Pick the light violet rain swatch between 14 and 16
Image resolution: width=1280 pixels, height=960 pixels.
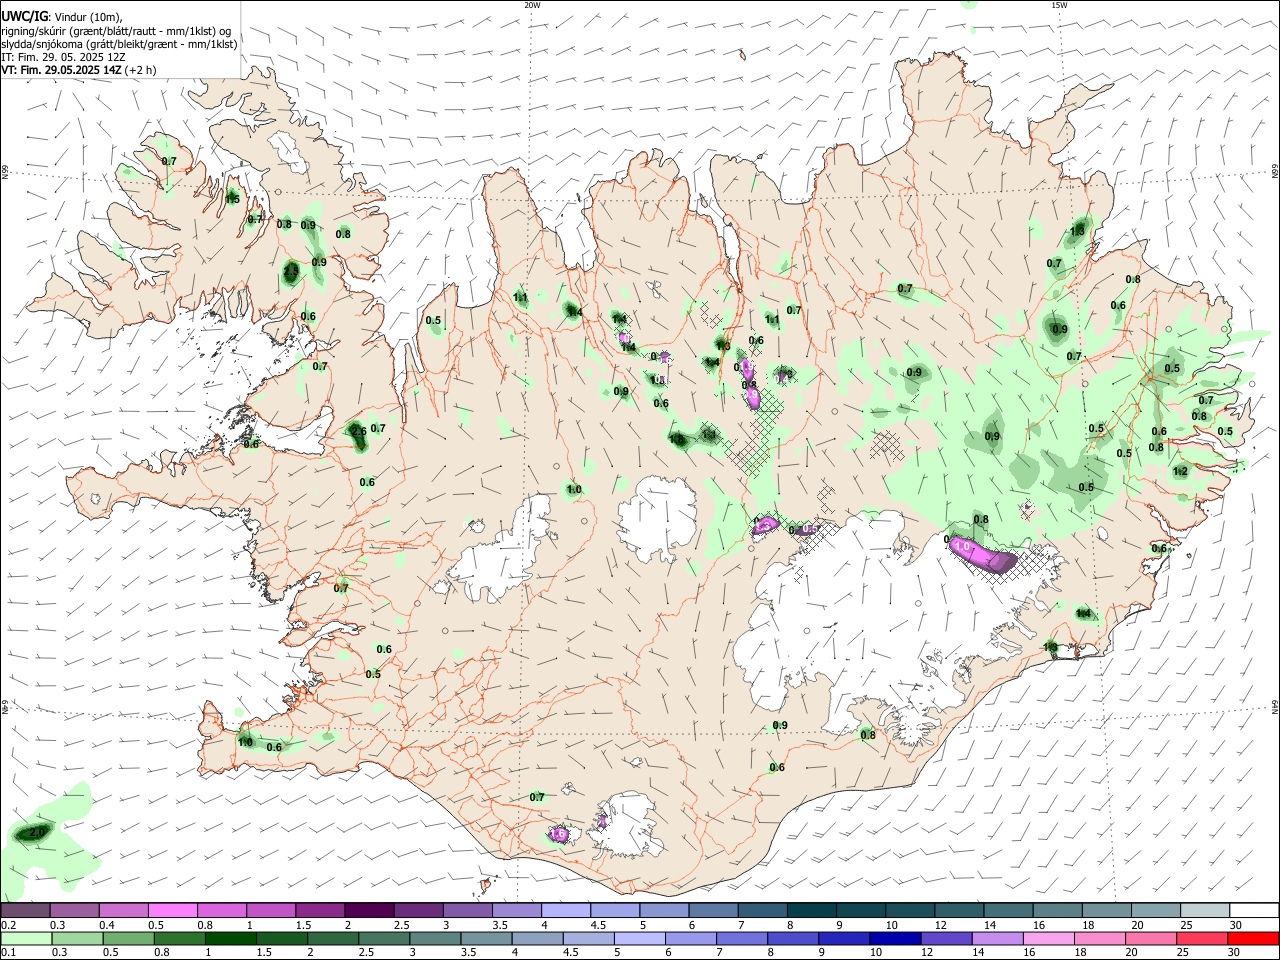coord(997,938)
